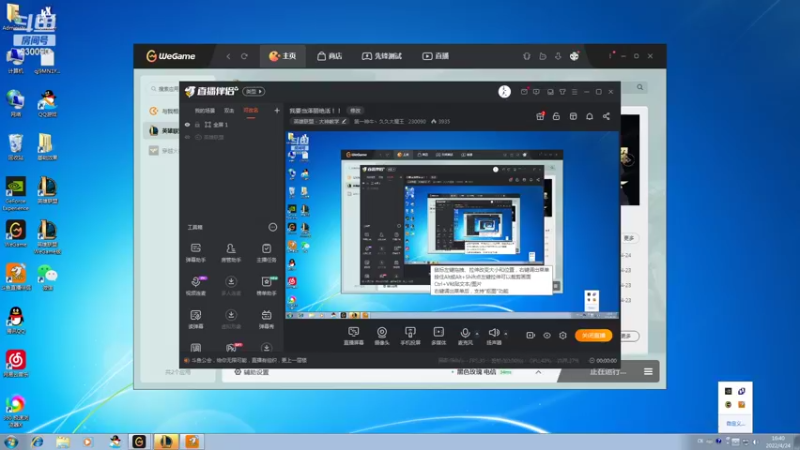This screenshot has height=450, width=800.
Task: Add 多媒体 multimedia source
Action: point(439,336)
